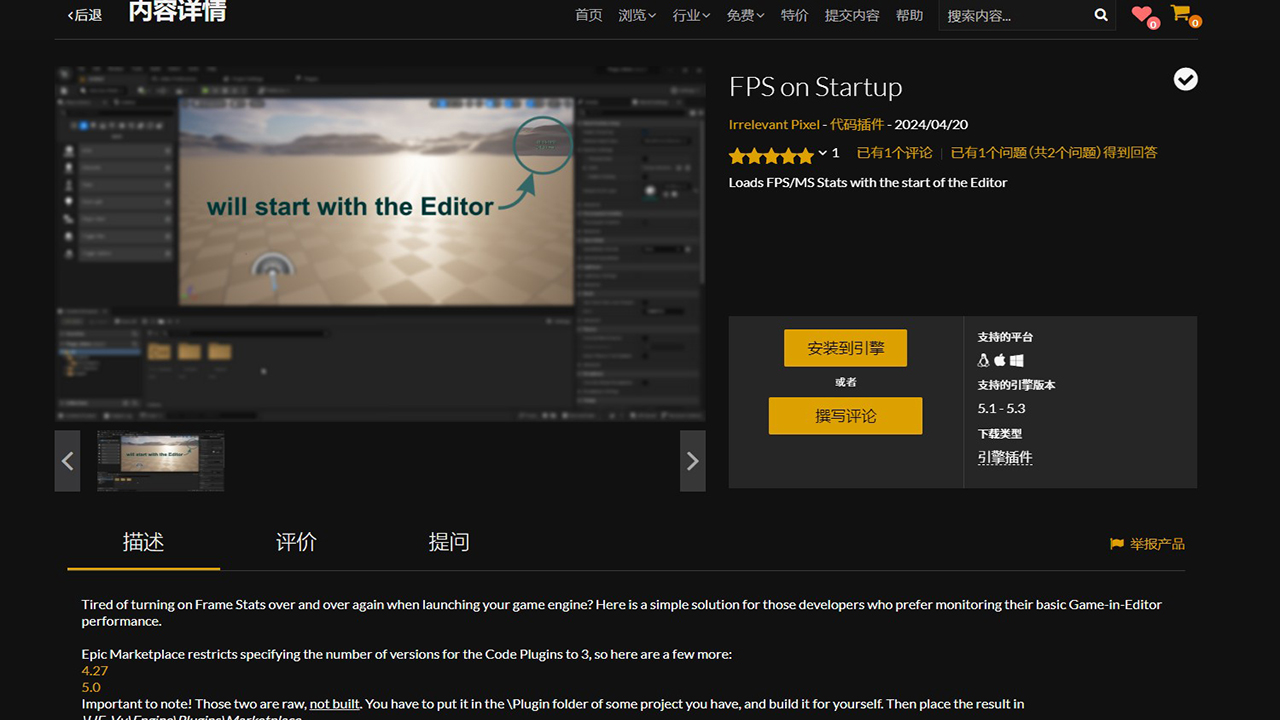Open the 浏览 dropdown menu
This screenshot has width=1280, height=720.
point(637,15)
